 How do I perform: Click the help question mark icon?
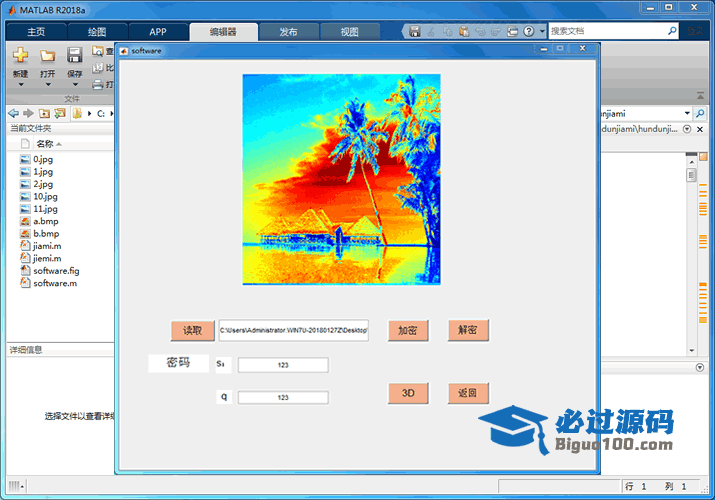527,31
